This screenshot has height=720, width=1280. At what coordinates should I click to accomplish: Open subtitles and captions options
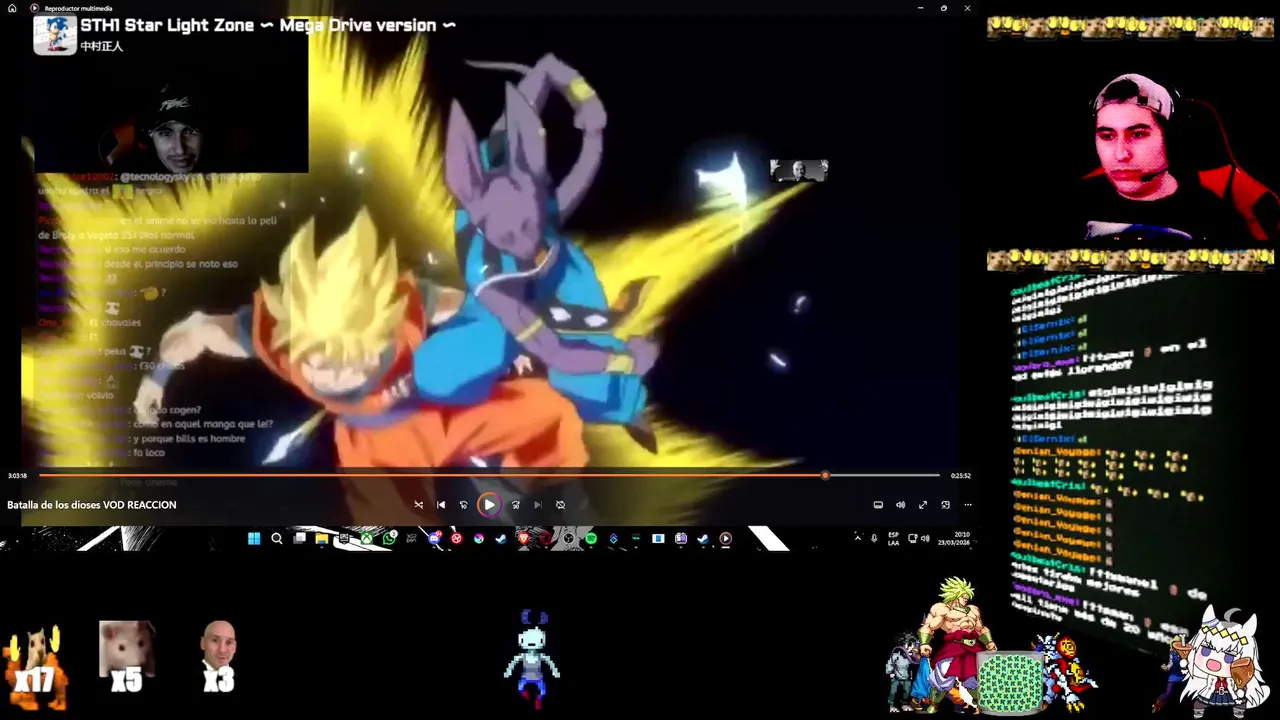click(x=878, y=505)
